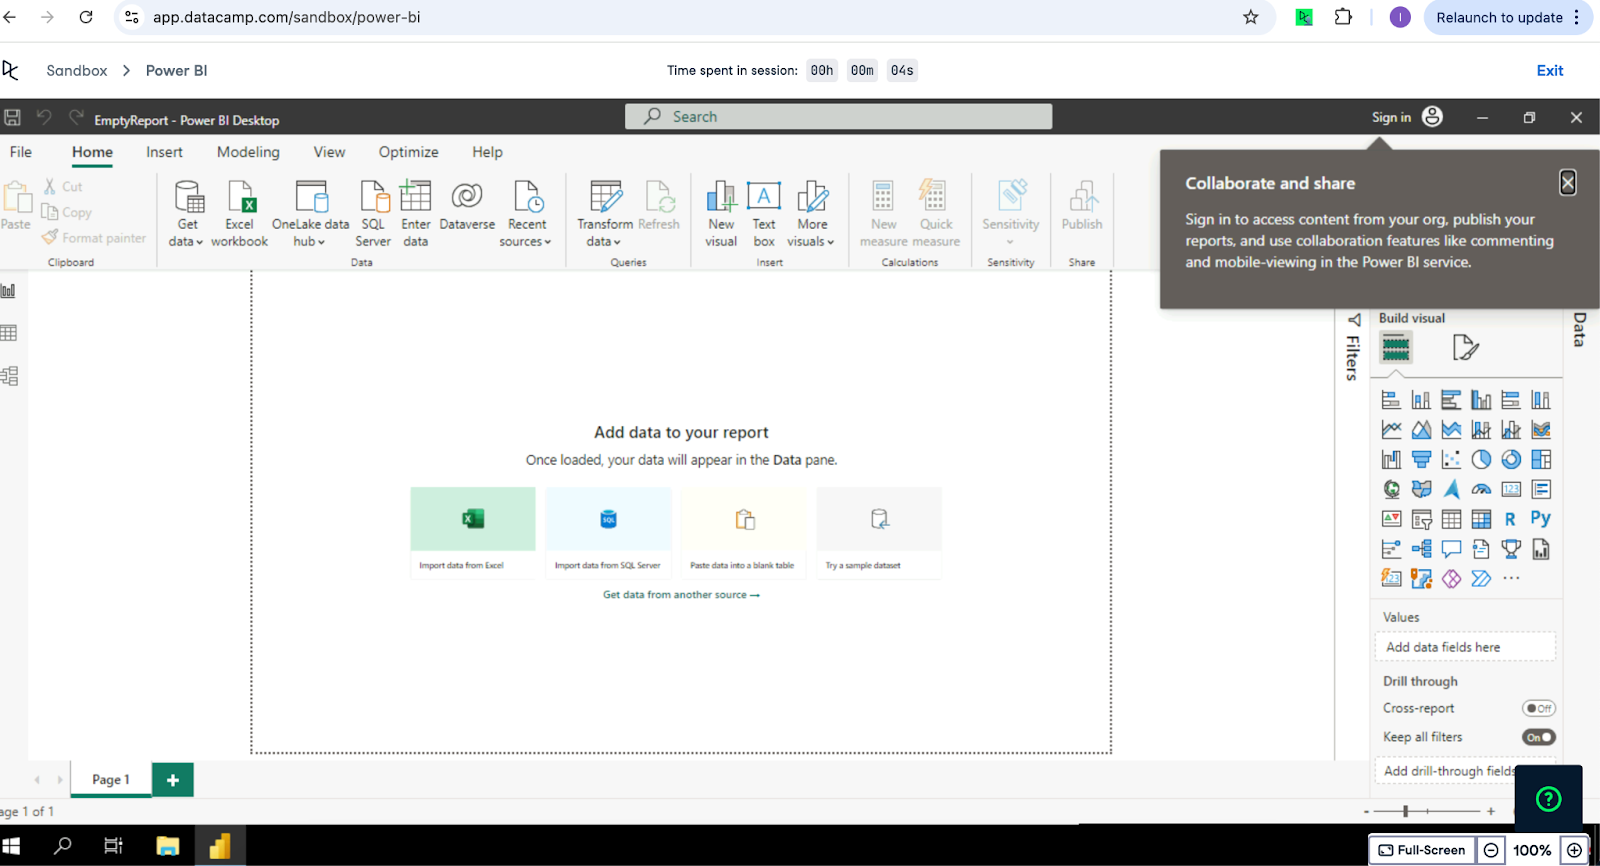The image size is (1600, 866).
Task: Insert a Text box
Action: 764,213
